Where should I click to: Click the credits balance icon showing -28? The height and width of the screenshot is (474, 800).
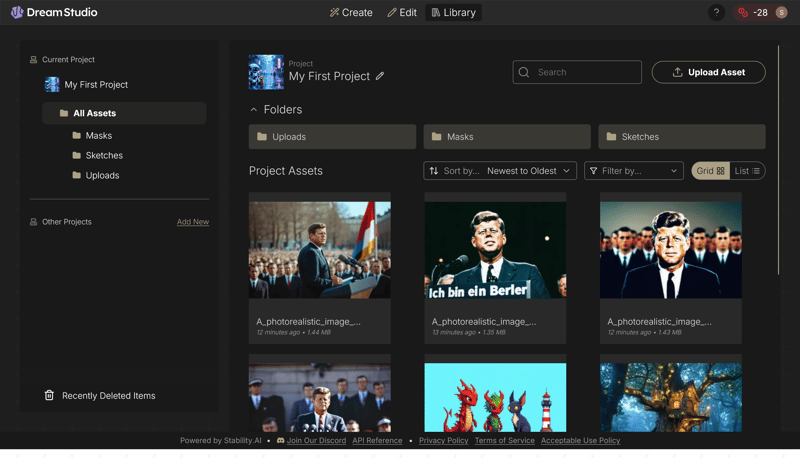[743, 13]
